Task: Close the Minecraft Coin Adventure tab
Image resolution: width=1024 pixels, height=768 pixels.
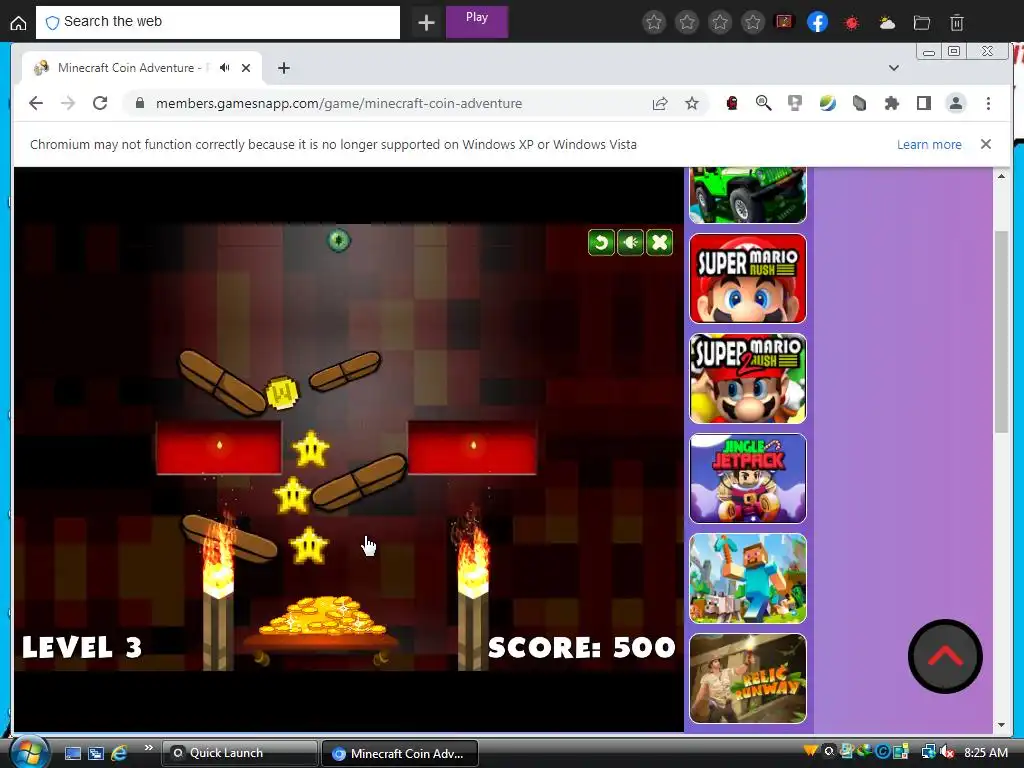Action: (246, 68)
